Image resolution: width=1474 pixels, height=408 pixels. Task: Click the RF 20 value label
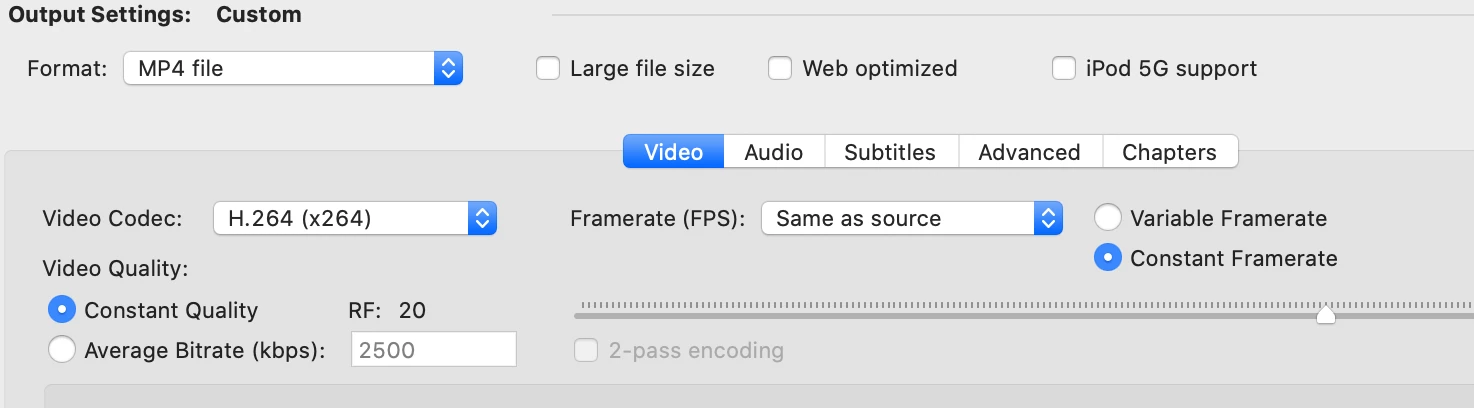(411, 311)
